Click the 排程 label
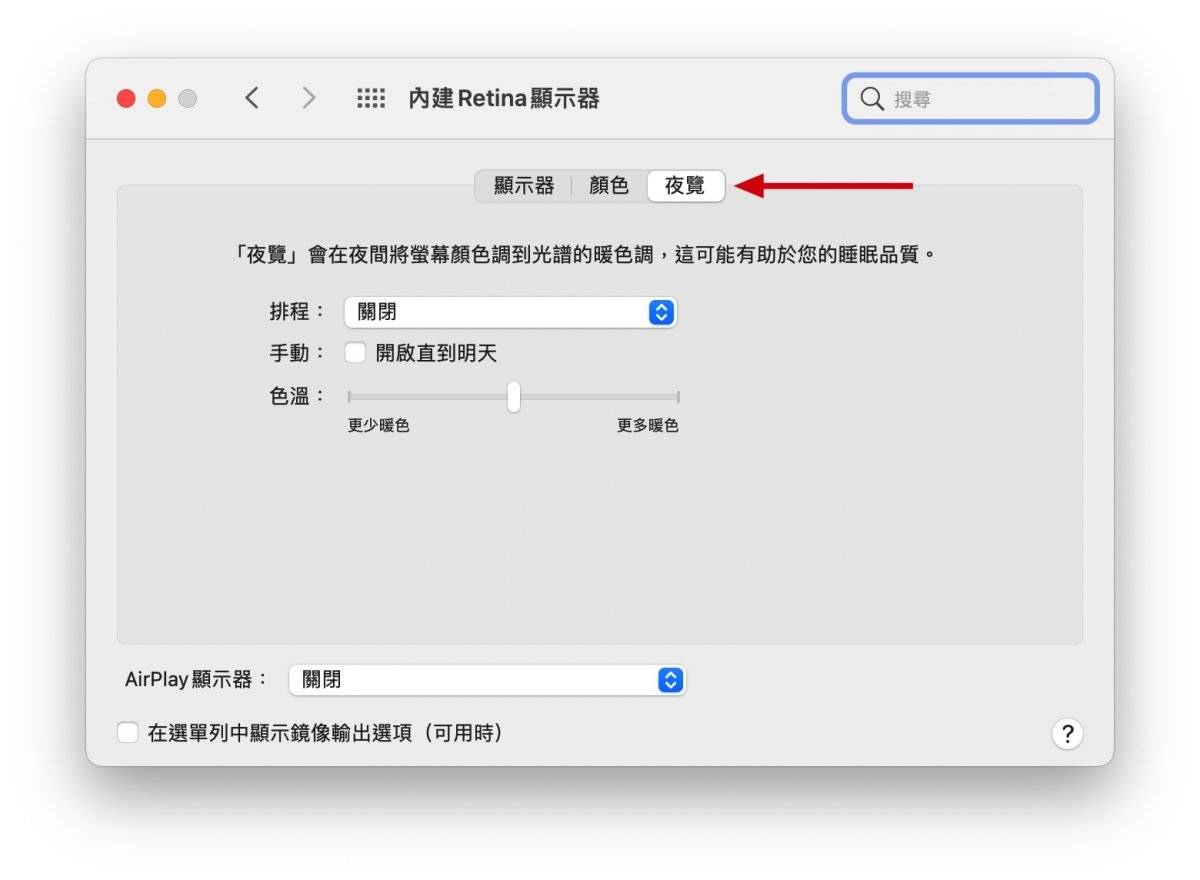Viewport: 1200px width, 880px height. coord(297,312)
